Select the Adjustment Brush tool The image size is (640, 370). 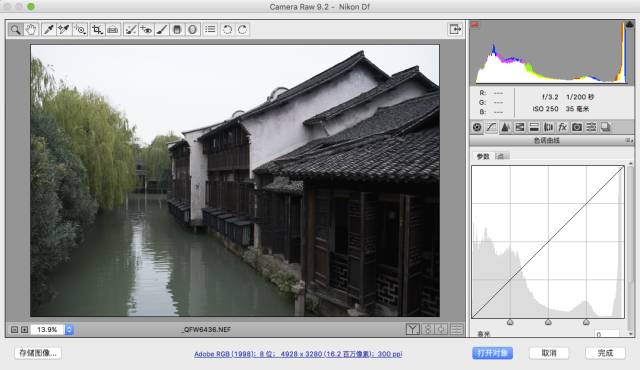[162, 29]
